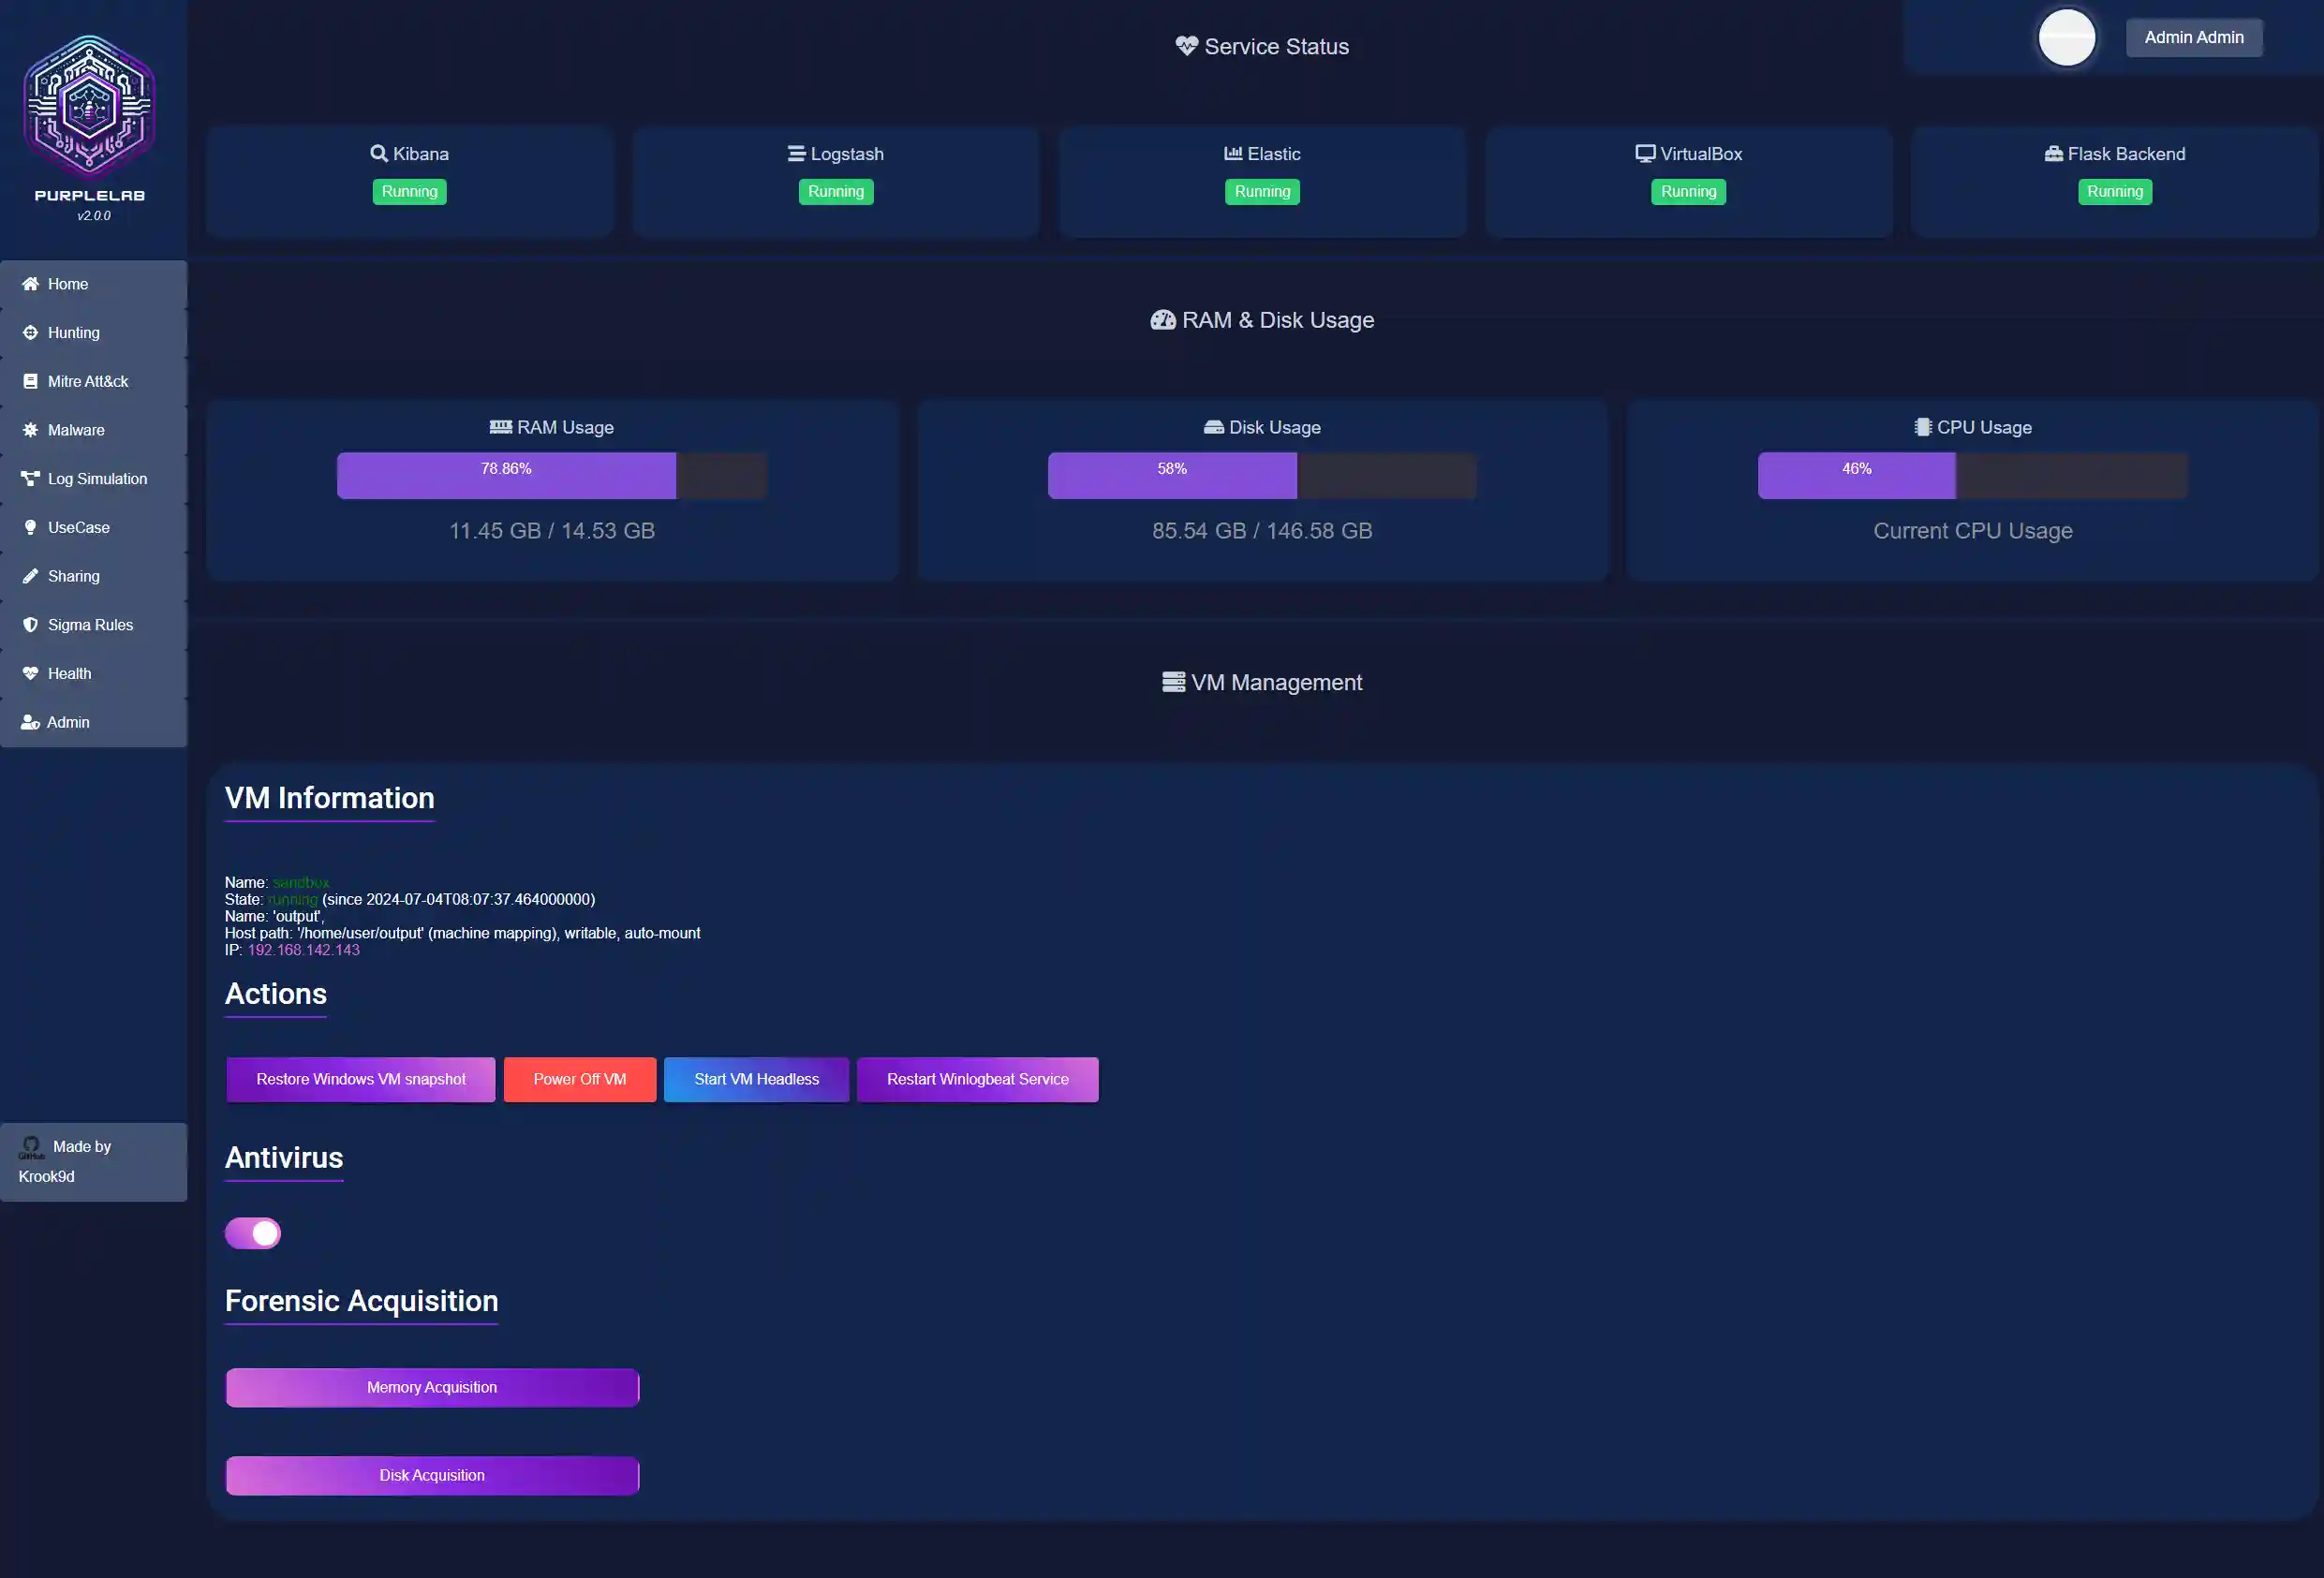The width and height of the screenshot is (2324, 1578).
Task: Click the UseCase lightbulb icon
Action: point(30,528)
